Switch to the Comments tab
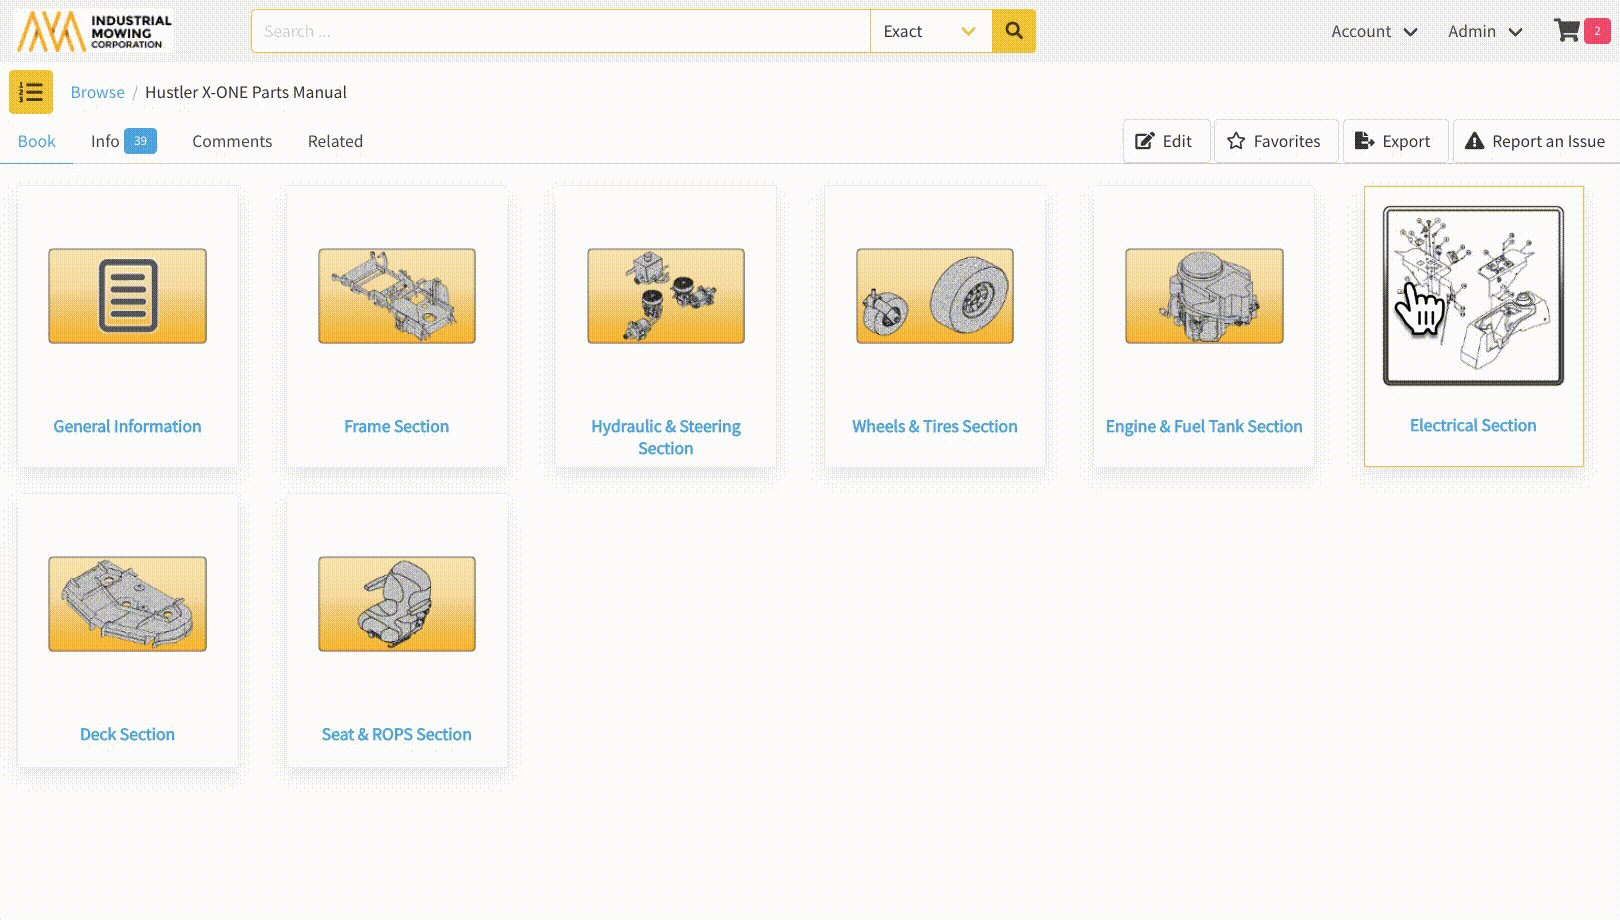The image size is (1620, 920). pyautogui.click(x=232, y=141)
